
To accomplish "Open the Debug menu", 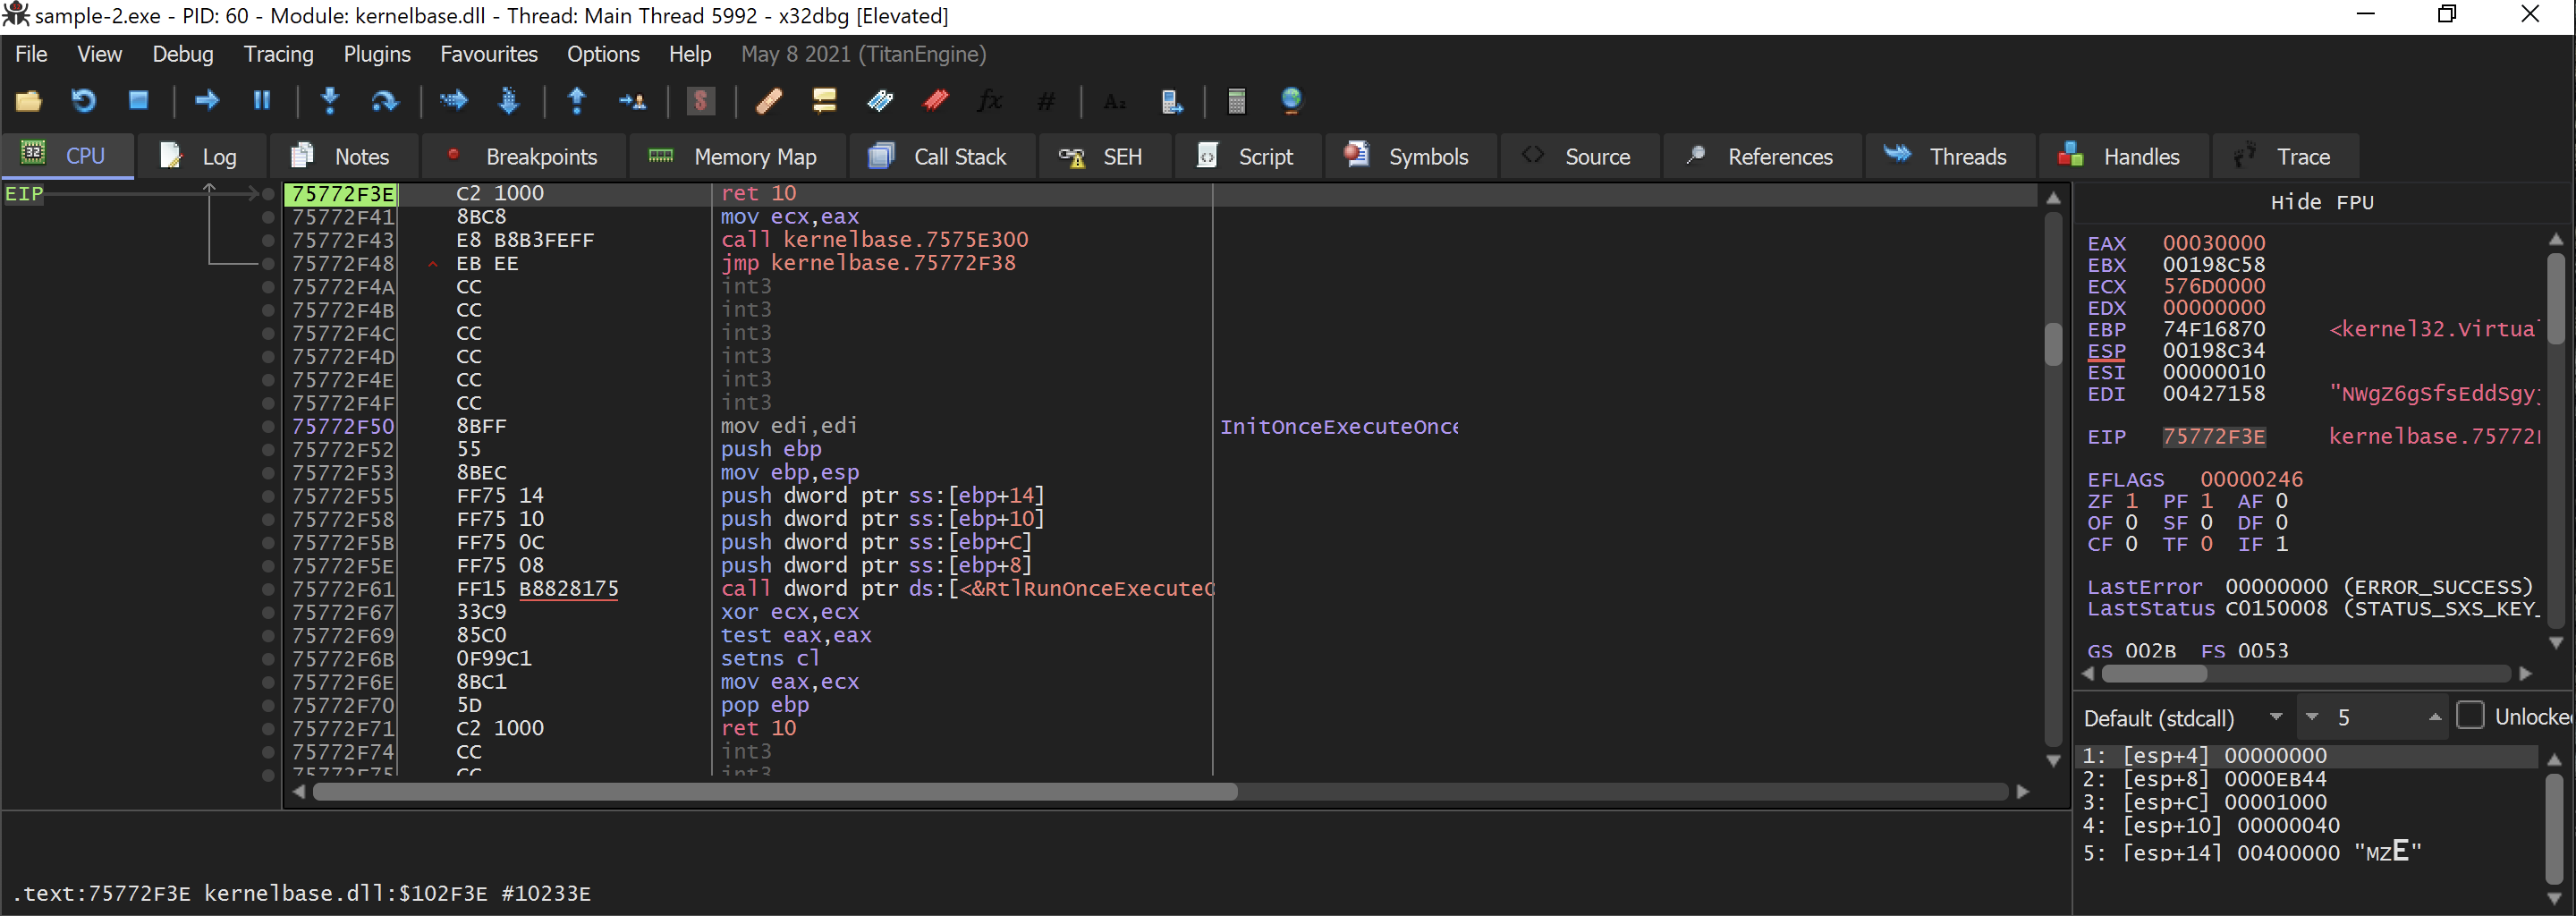I will pyautogui.click(x=183, y=54).
